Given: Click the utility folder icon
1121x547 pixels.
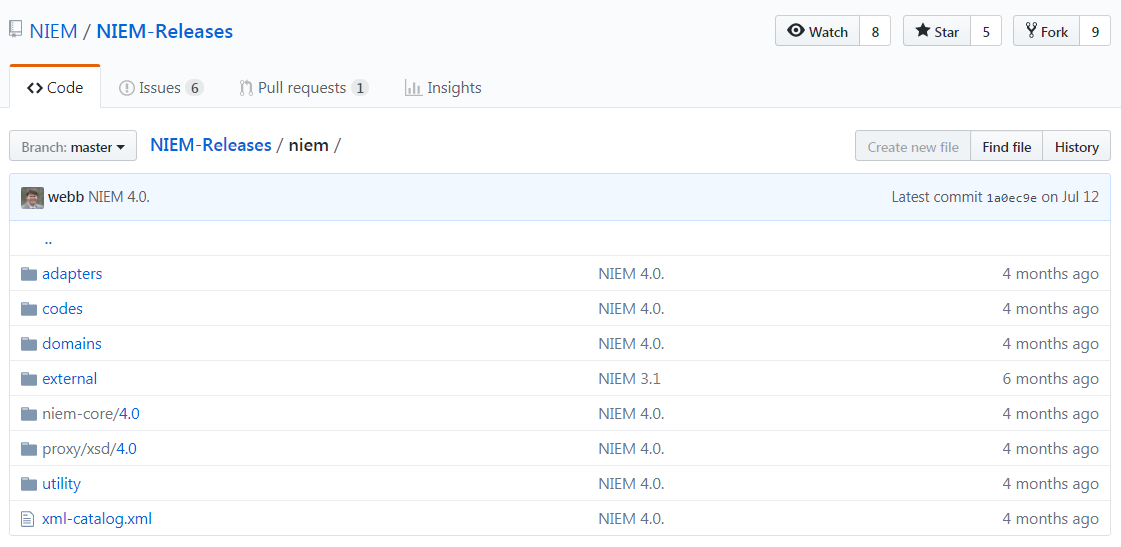Looking at the screenshot, I should point(29,484).
